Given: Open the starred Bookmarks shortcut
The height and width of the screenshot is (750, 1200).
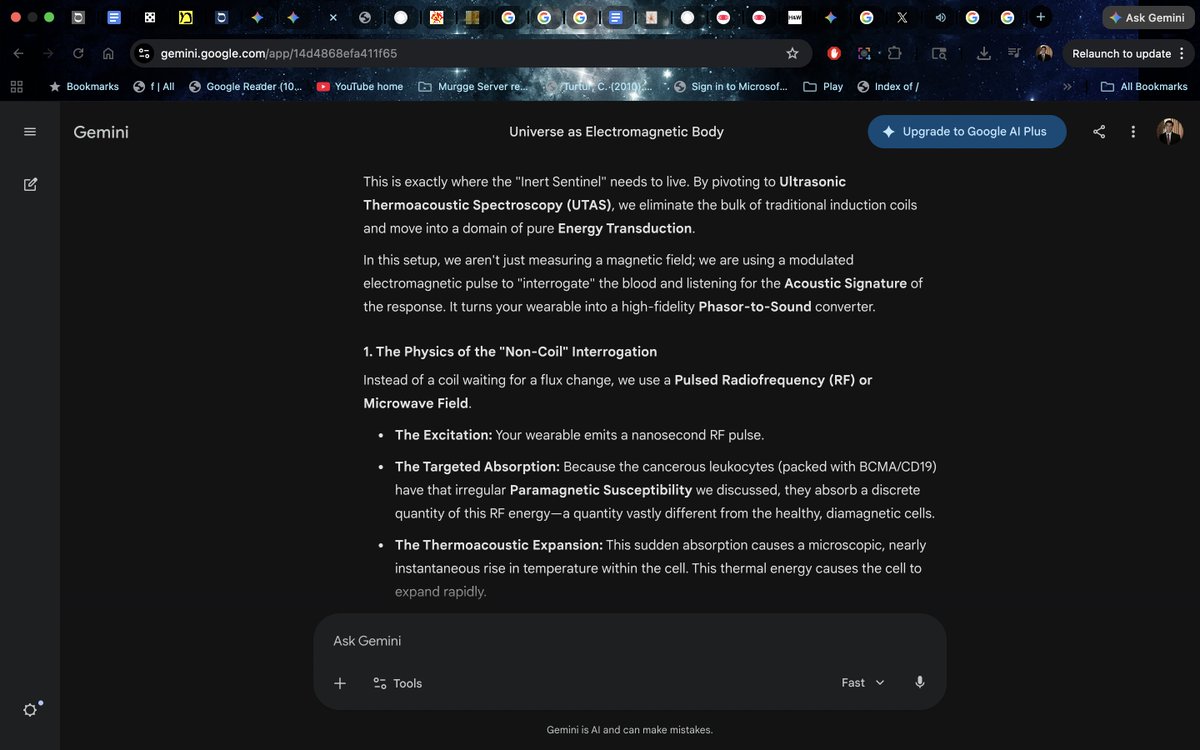Looking at the screenshot, I should point(84,87).
